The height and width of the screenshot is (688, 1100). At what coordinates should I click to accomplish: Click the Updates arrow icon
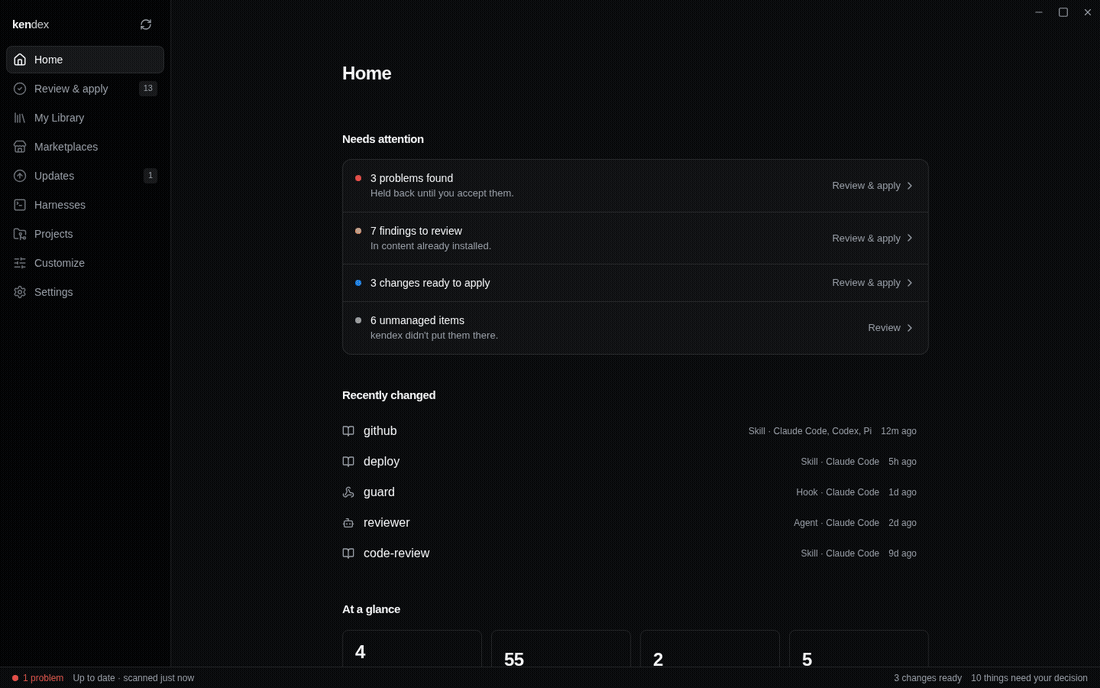(20, 176)
